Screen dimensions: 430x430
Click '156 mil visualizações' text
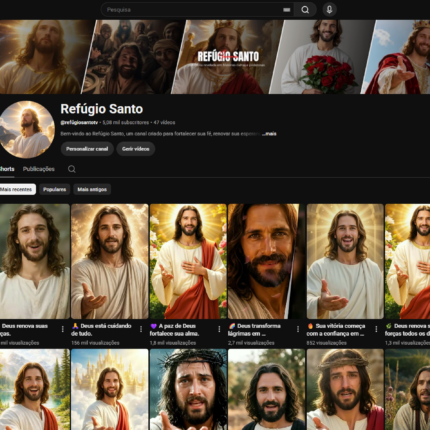[x=95, y=343]
